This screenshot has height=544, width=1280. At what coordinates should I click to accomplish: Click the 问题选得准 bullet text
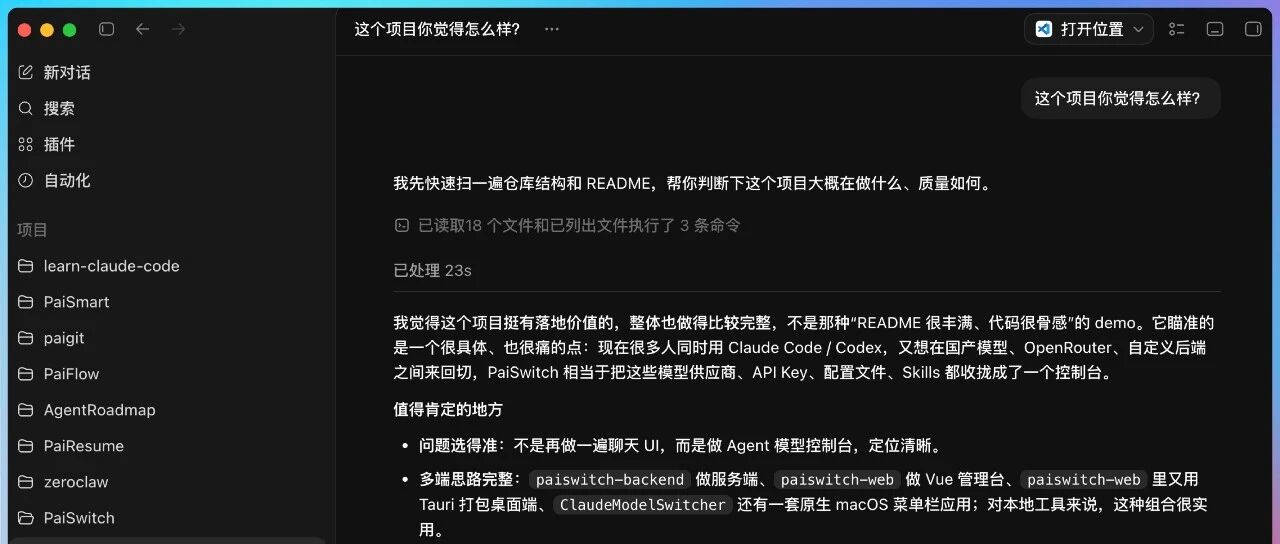[679, 446]
